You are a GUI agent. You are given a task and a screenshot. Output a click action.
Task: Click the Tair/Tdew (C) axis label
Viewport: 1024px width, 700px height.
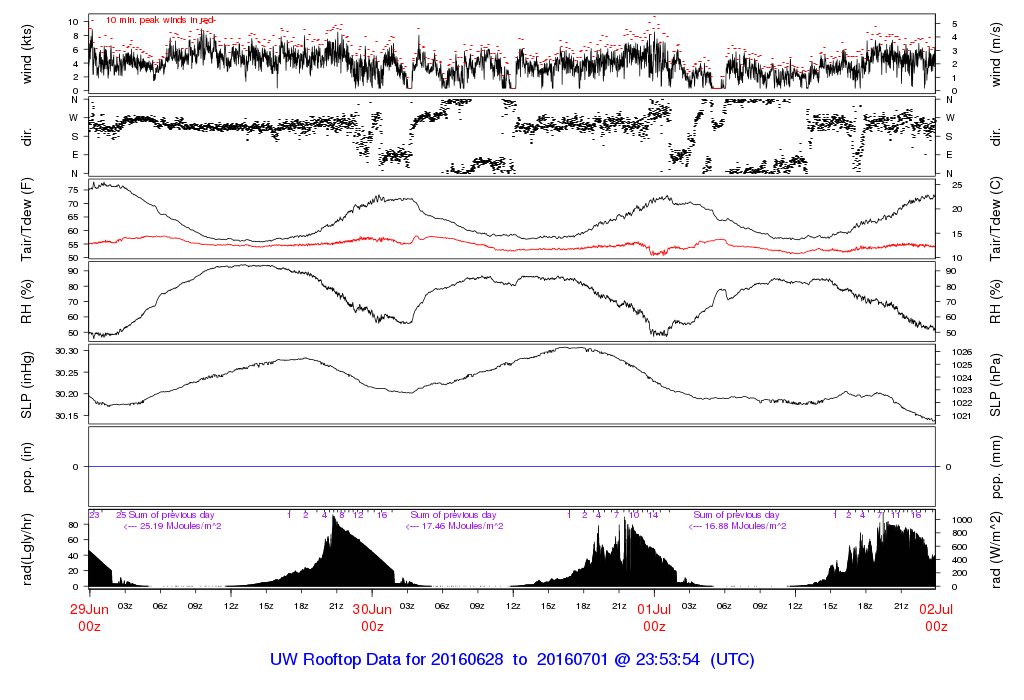tap(997, 219)
